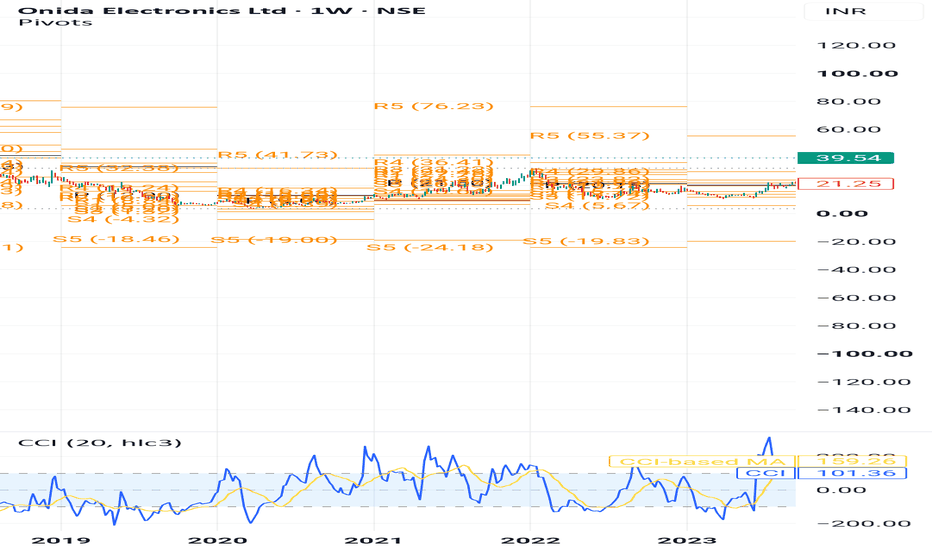This screenshot has height=550, width=932.
Task: Click the blue CCI axis label
Action: (766, 473)
